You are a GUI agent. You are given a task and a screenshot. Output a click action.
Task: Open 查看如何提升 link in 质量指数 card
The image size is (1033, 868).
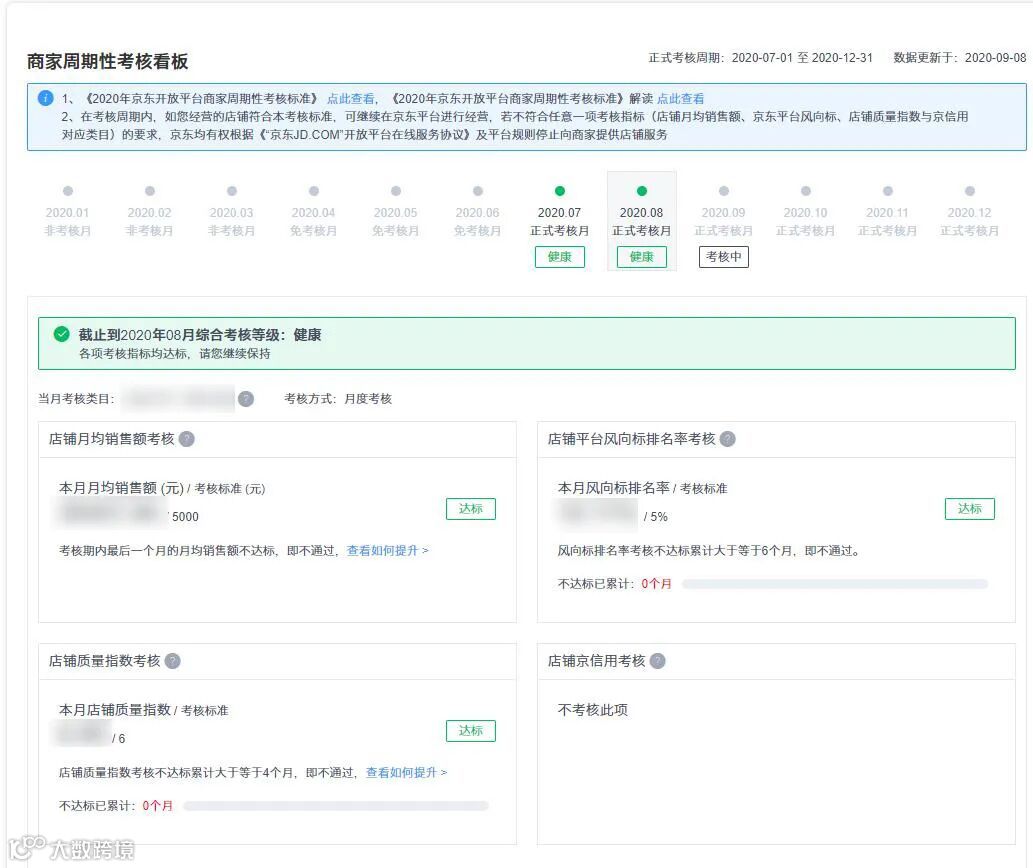(x=406, y=772)
